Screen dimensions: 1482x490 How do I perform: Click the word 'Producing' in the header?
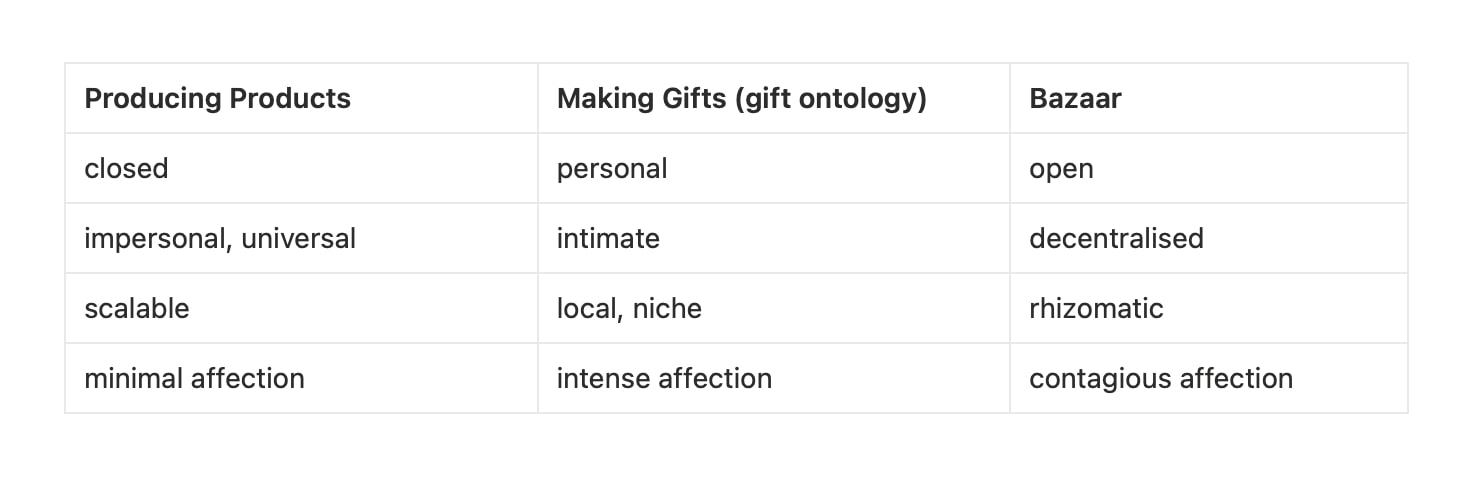point(153,99)
